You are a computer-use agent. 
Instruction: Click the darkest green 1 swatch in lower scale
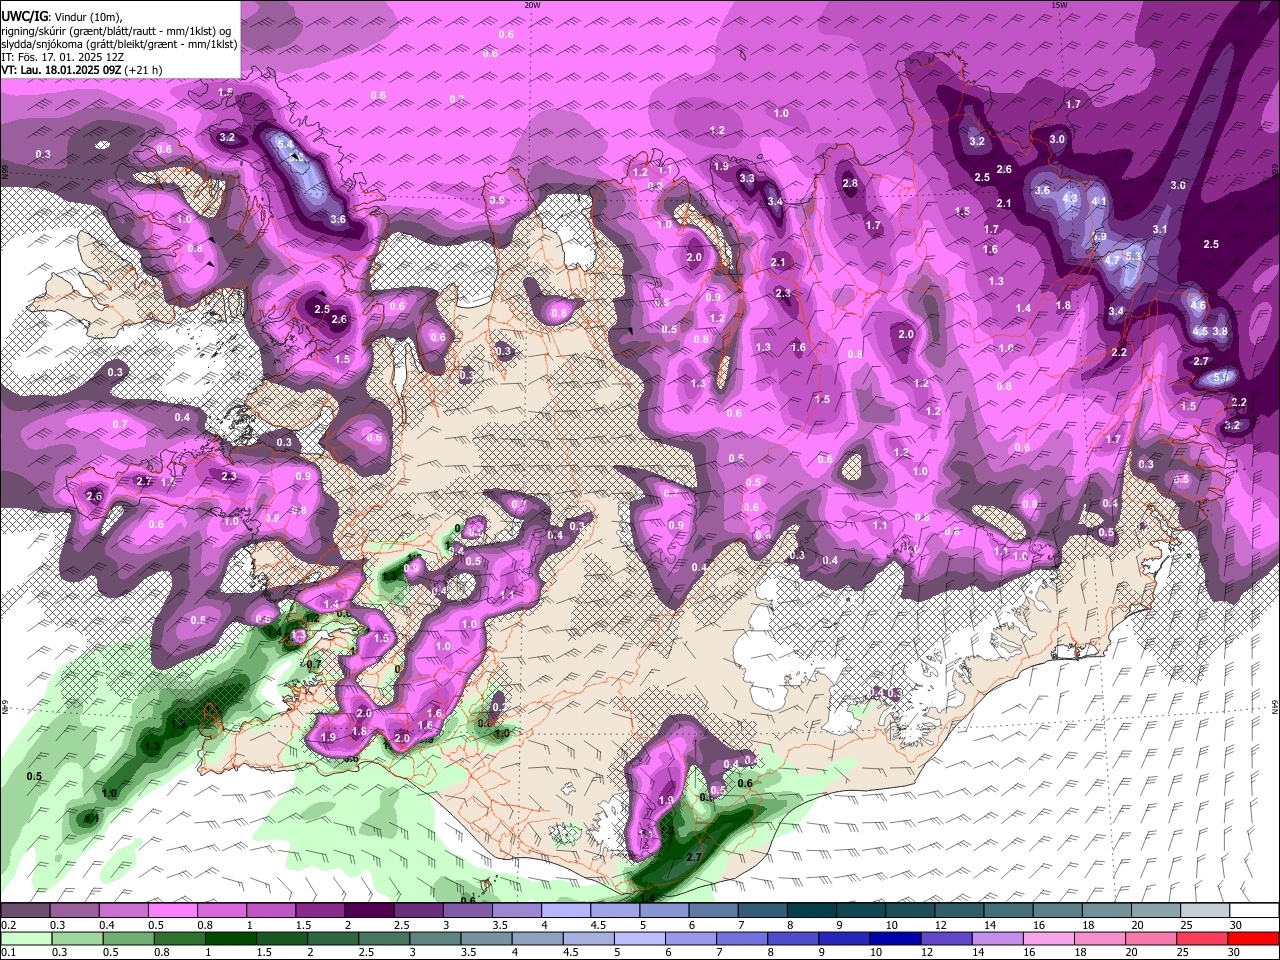[231, 938]
